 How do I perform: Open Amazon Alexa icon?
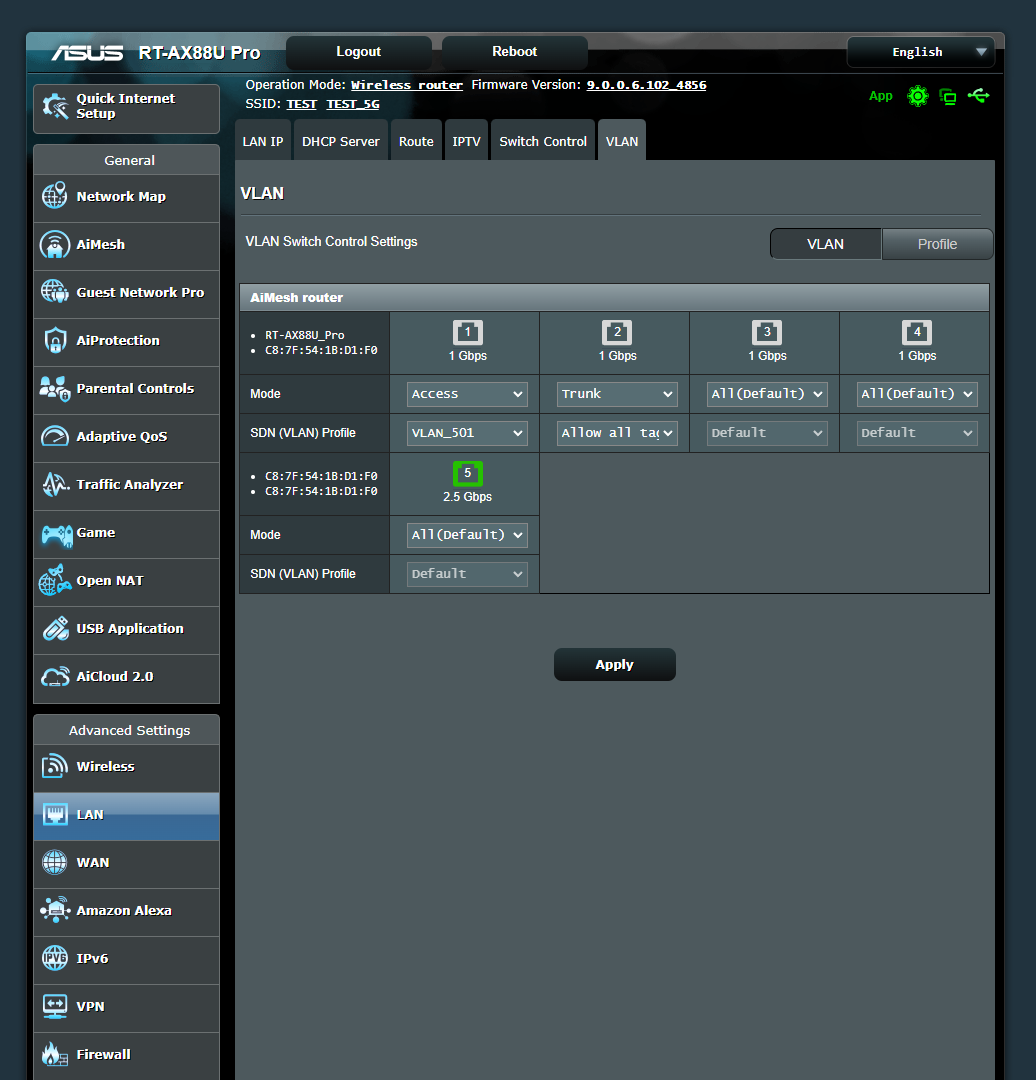point(55,910)
